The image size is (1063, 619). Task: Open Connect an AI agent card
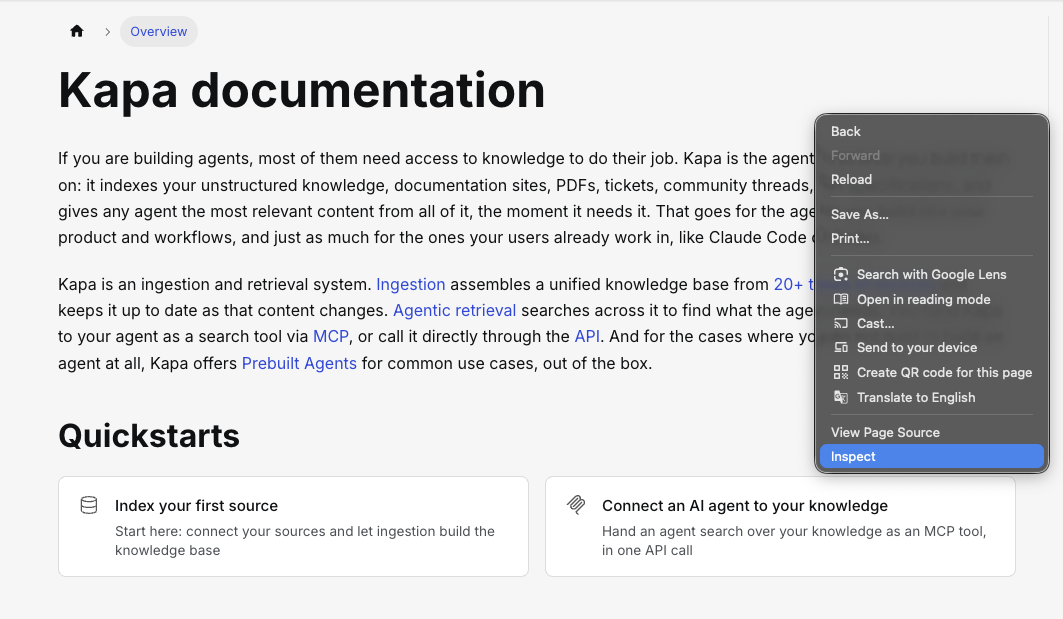(x=780, y=527)
